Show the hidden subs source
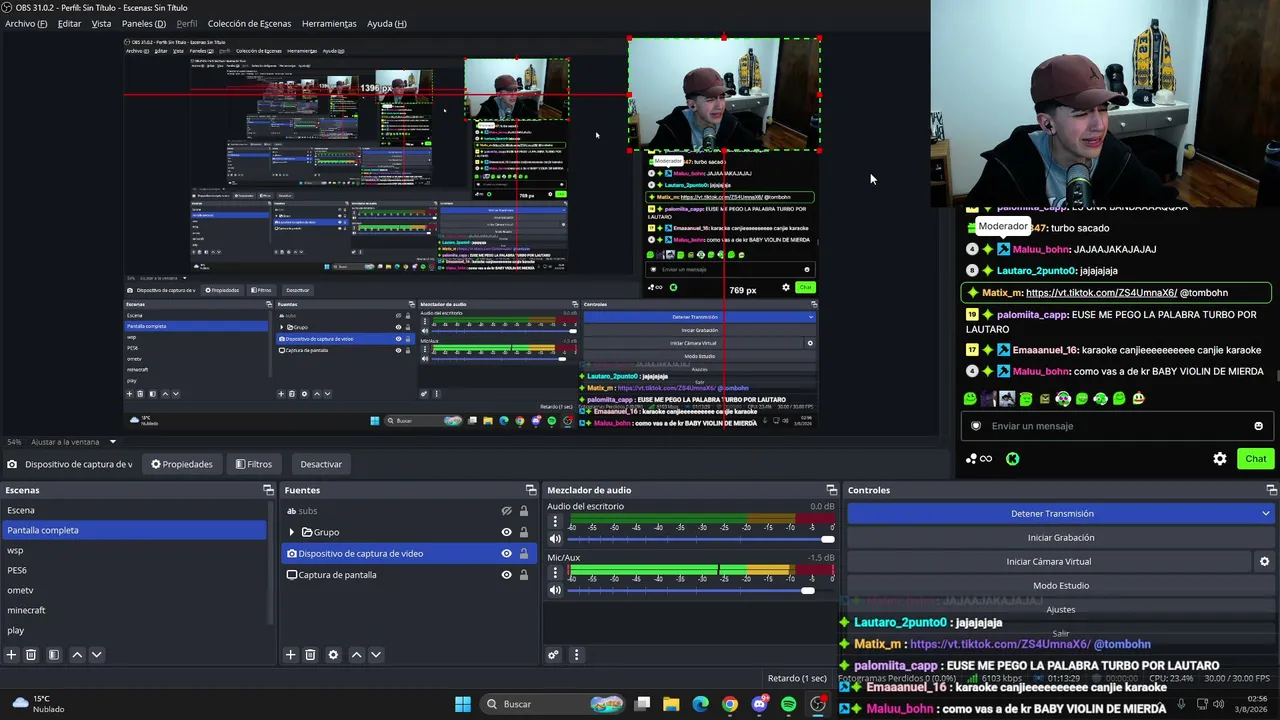The width and height of the screenshot is (1280, 720). tap(507, 511)
